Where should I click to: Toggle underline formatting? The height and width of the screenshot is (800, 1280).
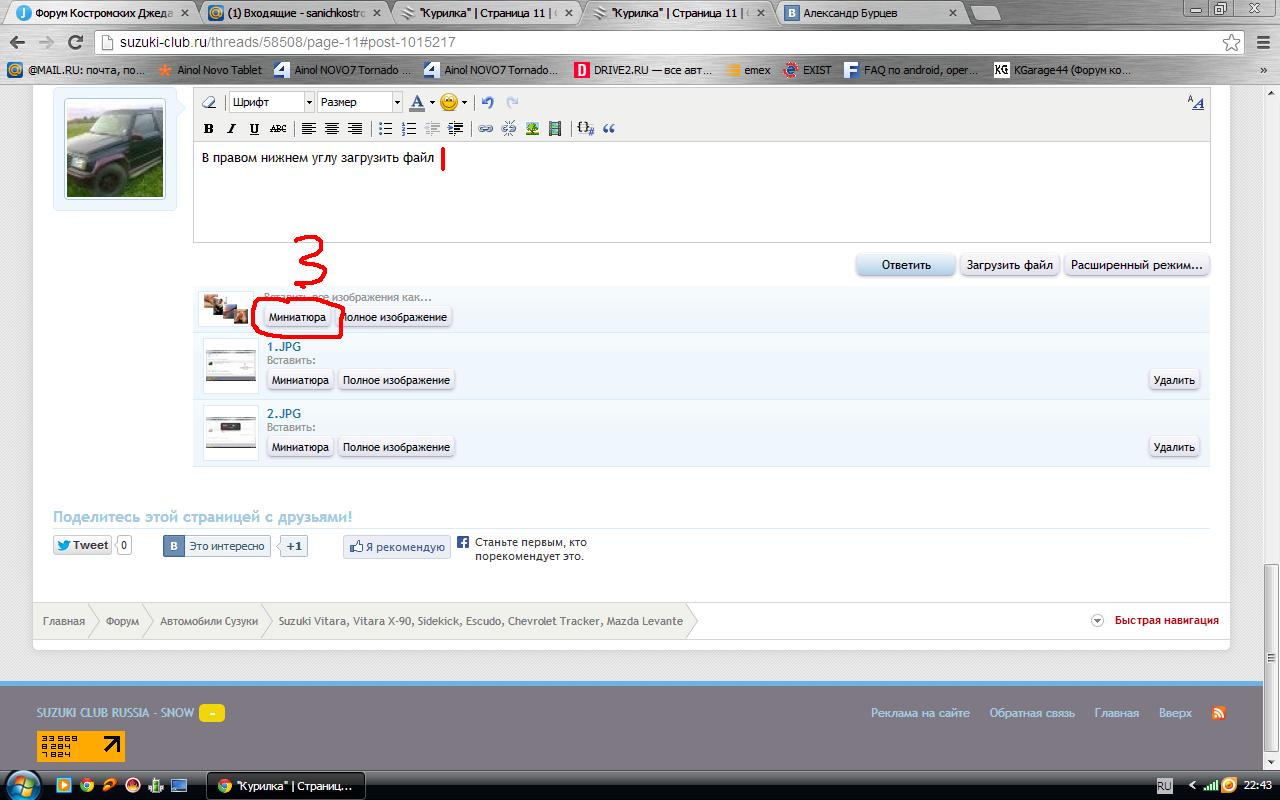[x=254, y=129]
